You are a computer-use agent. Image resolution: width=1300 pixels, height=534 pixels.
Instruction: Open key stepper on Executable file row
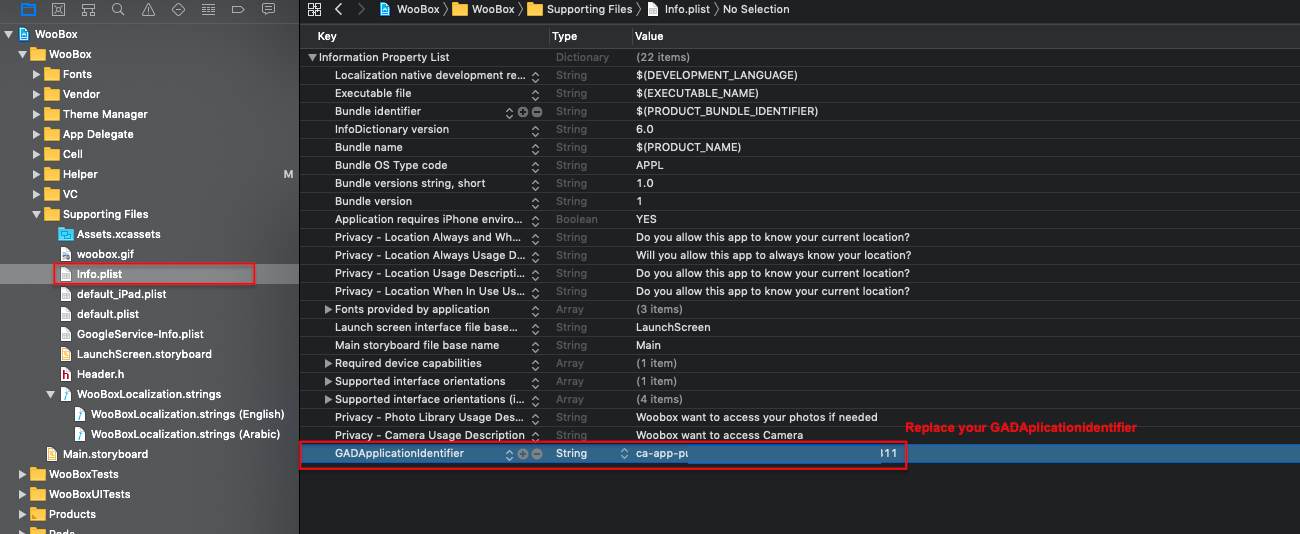click(x=536, y=94)
